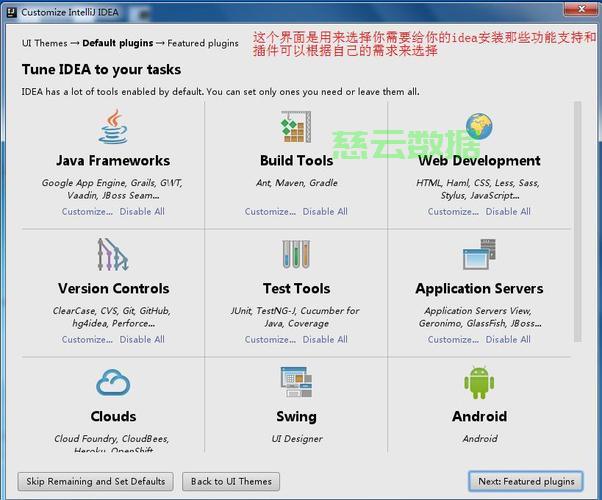This screenshot has height=500, width=602.
Task: Open Customize for Web Development
Action: 453,212
